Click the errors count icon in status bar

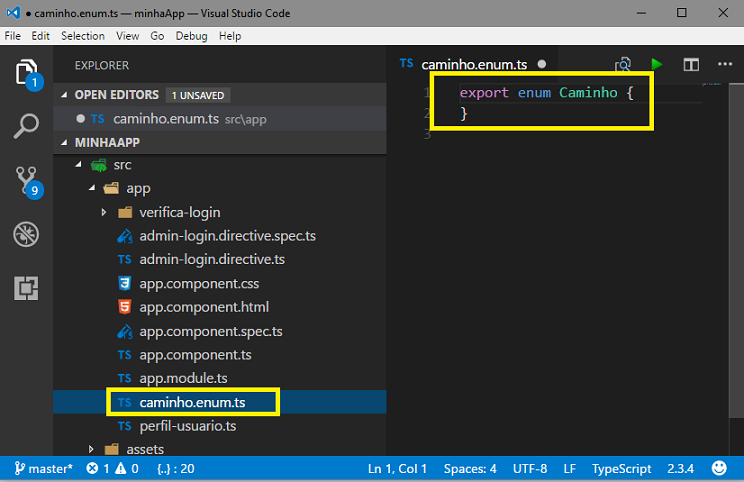tap(92, 469)
